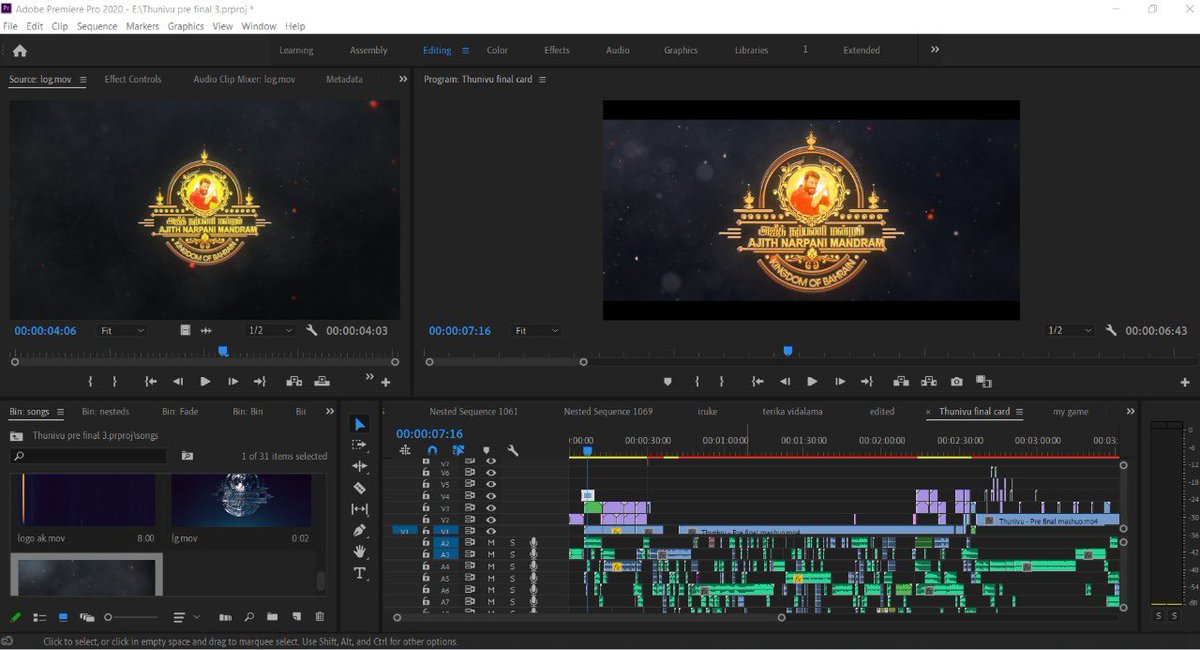Switch project panel to List View
Screen dimensions: 1200x650
click(40, 617)
